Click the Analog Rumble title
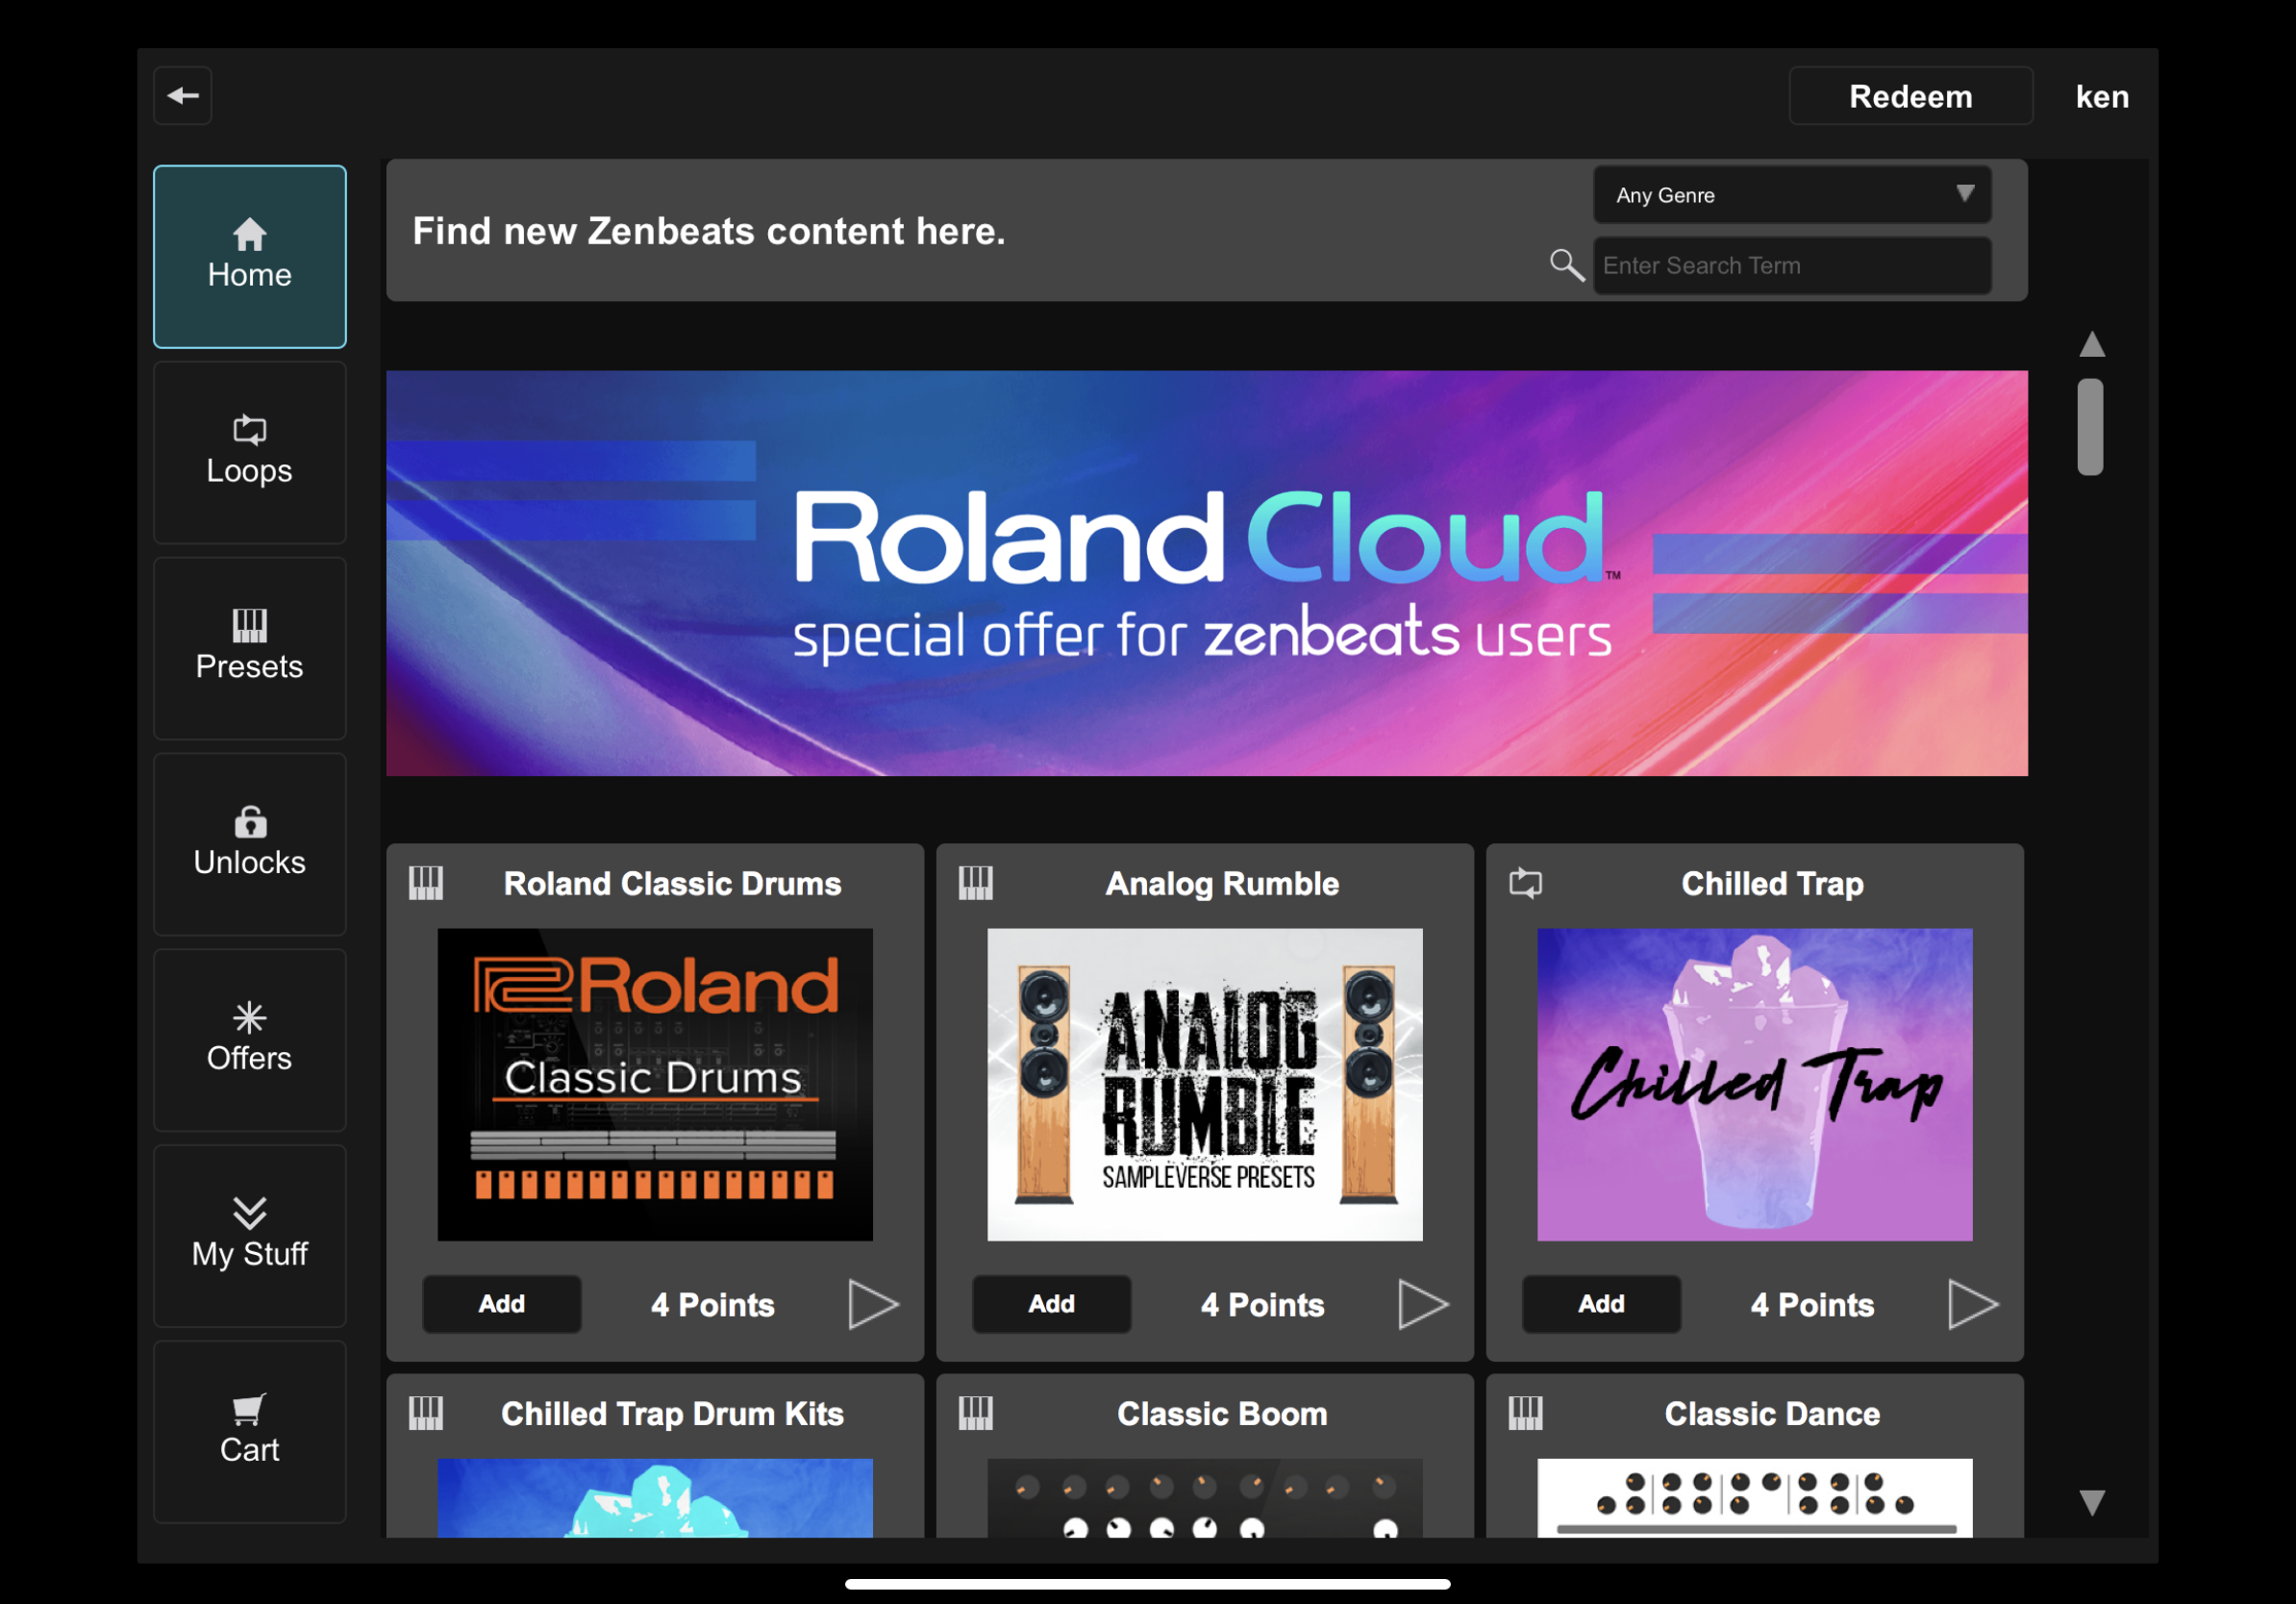 point(1222,884)
